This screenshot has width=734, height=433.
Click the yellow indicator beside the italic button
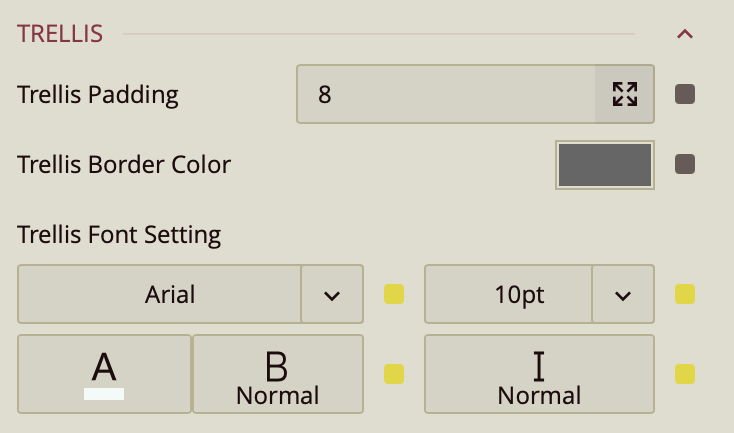[685, 374]
